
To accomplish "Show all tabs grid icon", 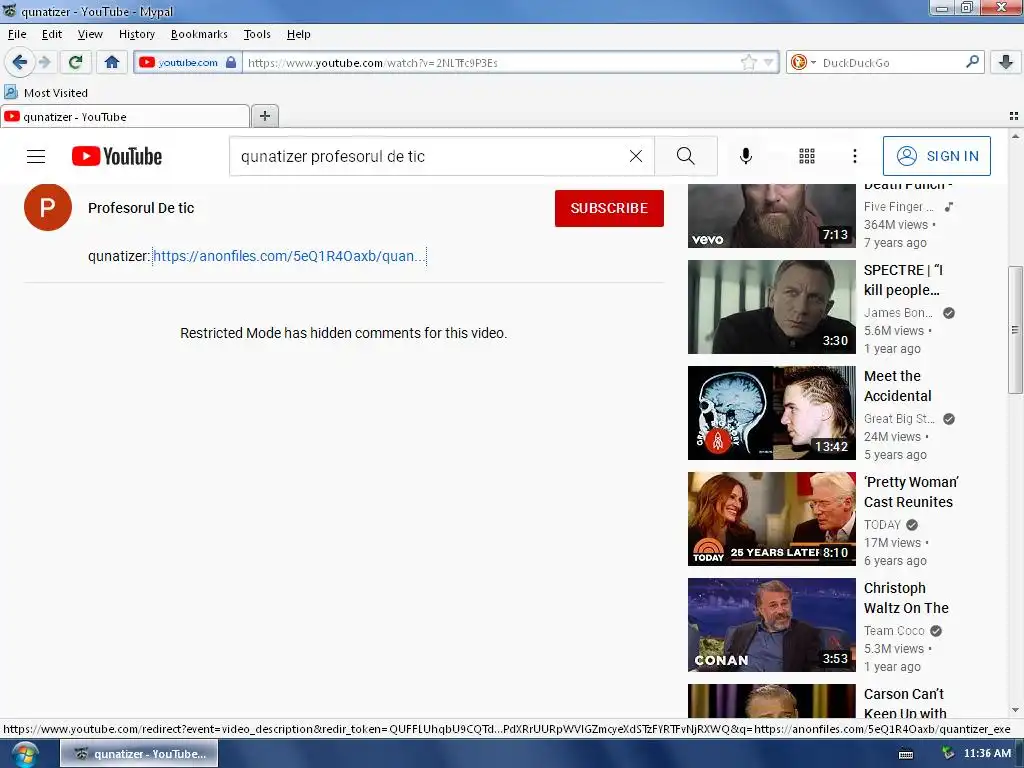I will 1014,116.
